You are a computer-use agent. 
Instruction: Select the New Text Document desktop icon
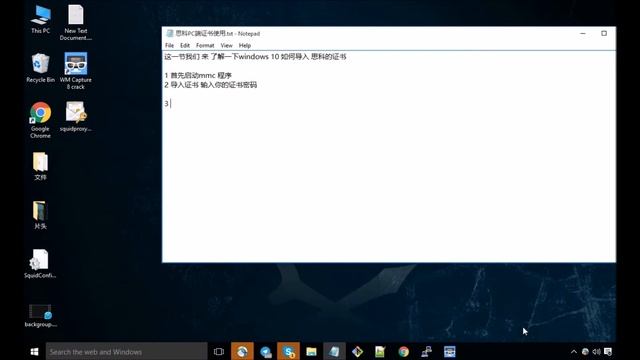coord(76,22)
